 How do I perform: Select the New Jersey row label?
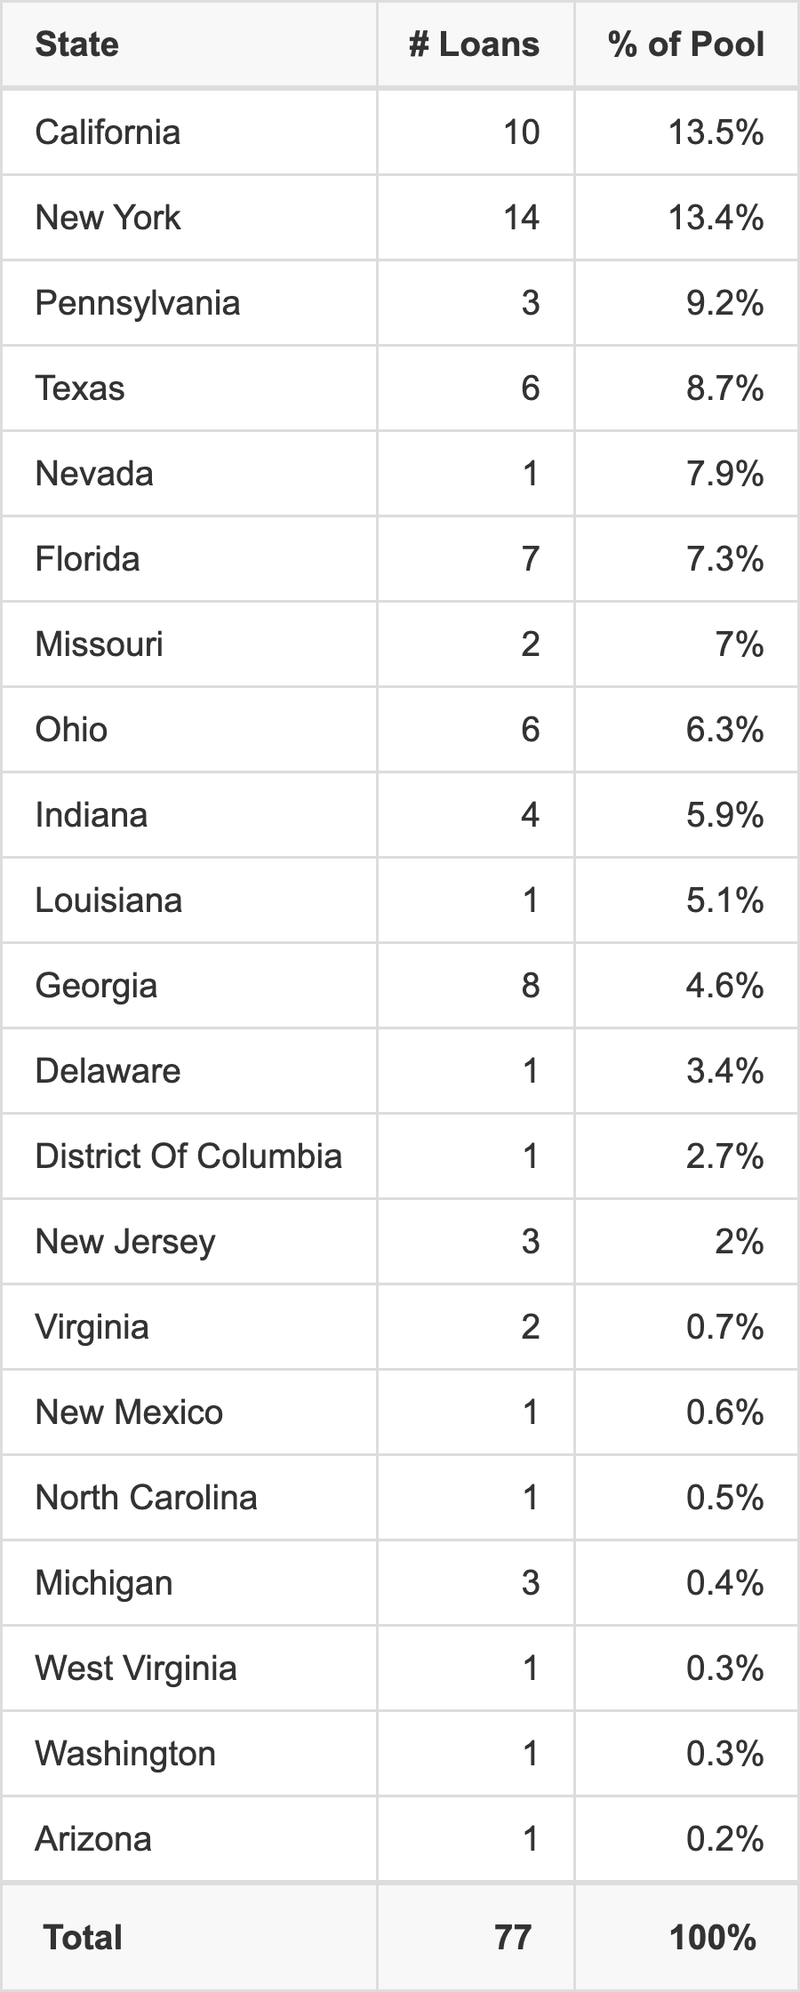(x=125, y=1241)
